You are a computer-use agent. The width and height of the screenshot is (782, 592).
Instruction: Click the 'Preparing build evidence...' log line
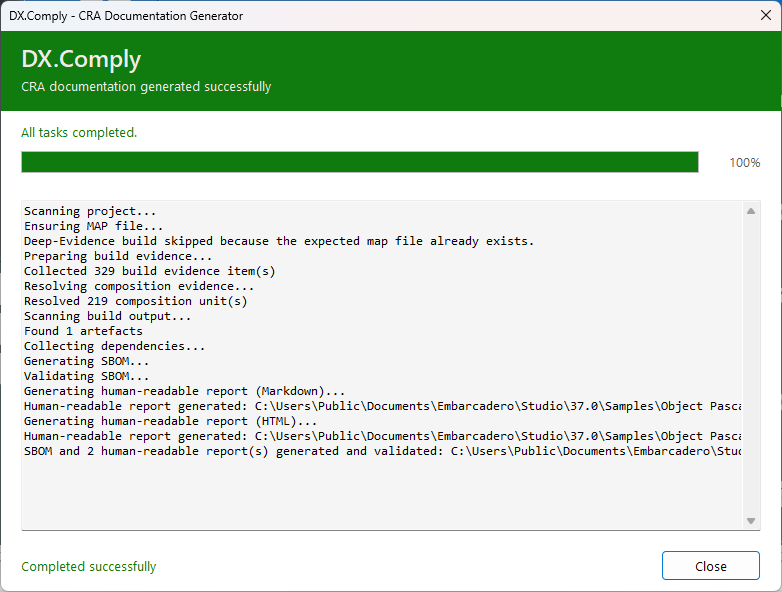pos(118,256)
